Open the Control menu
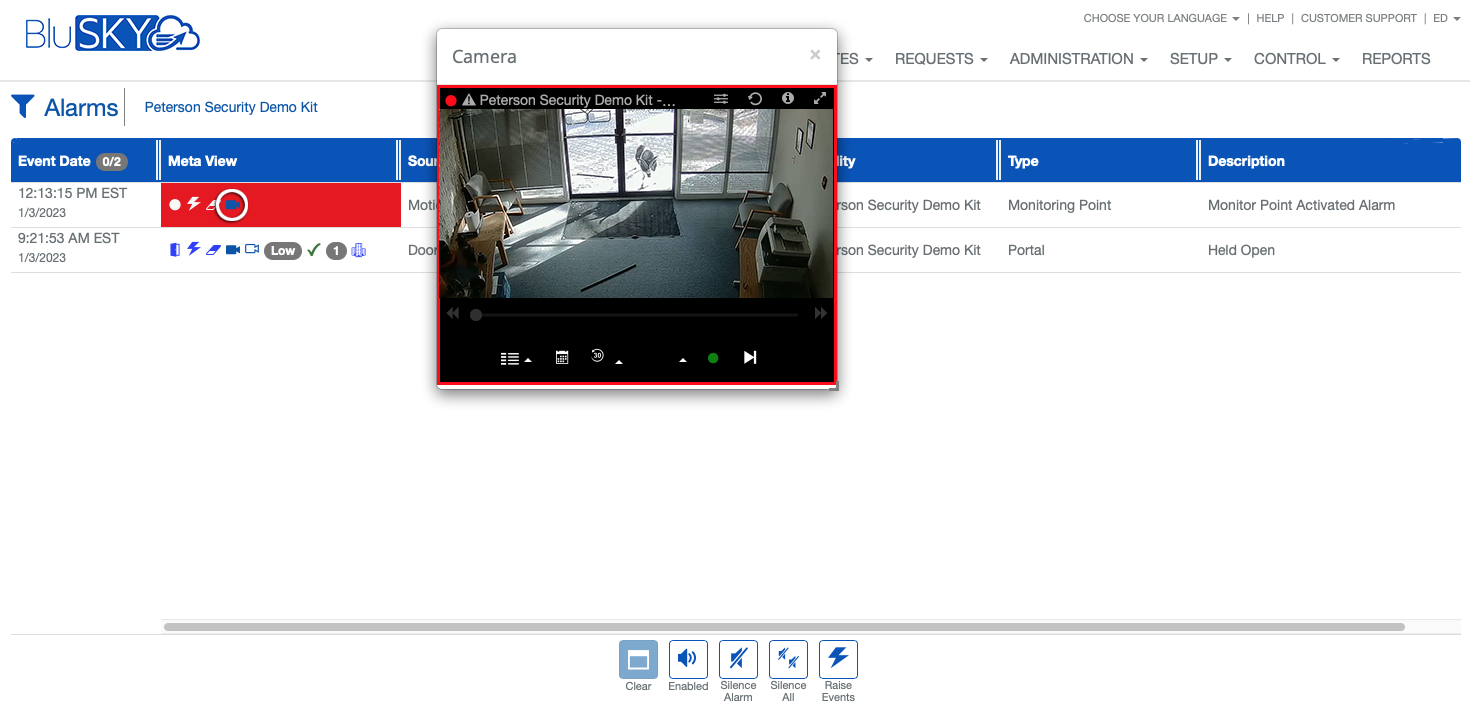This screenshot has width=1470, height=711. point(1296,59)
